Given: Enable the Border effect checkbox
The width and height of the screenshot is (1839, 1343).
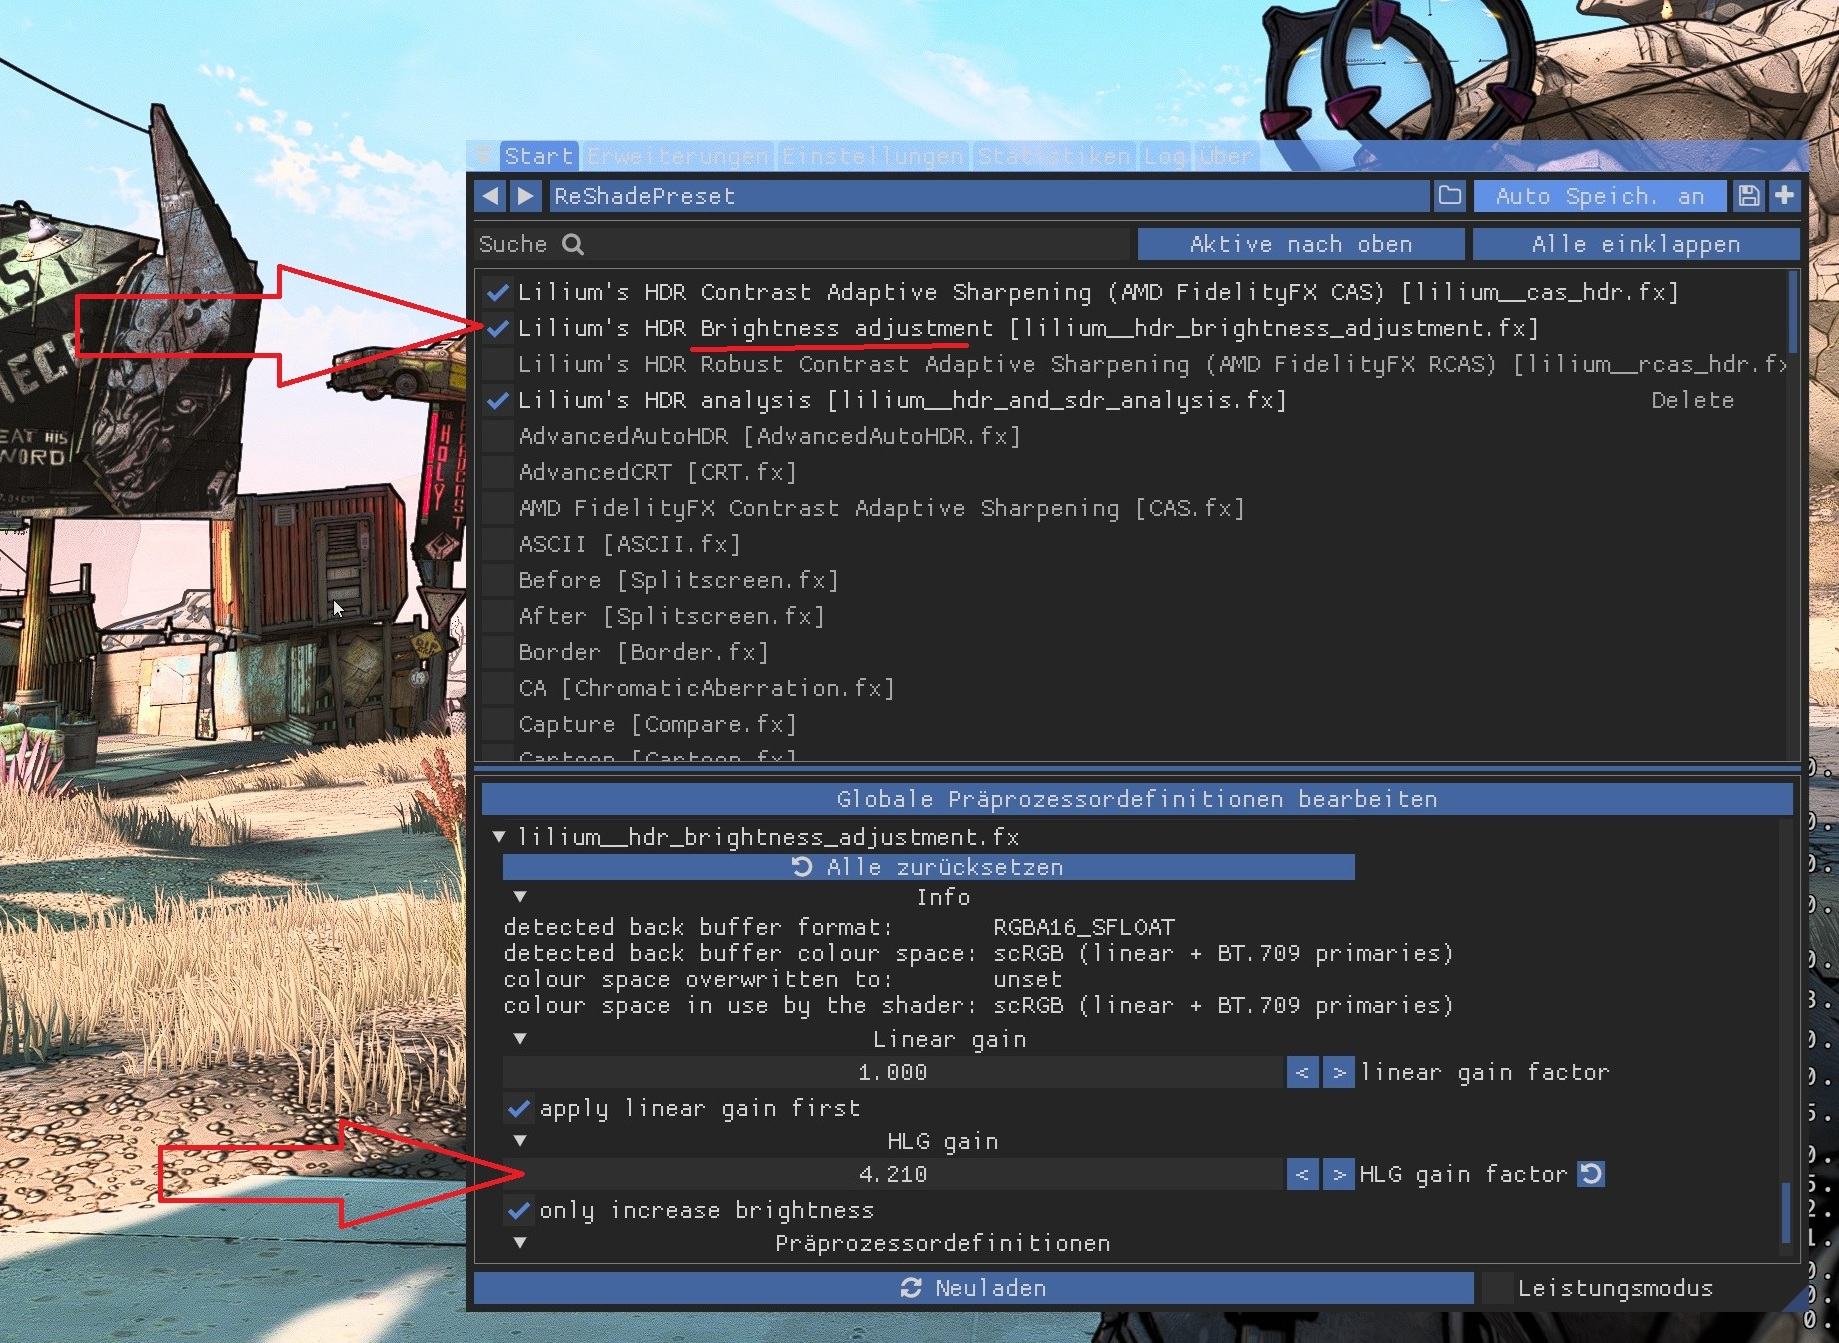Looking at the screenshot, I should tap(497, 652).
